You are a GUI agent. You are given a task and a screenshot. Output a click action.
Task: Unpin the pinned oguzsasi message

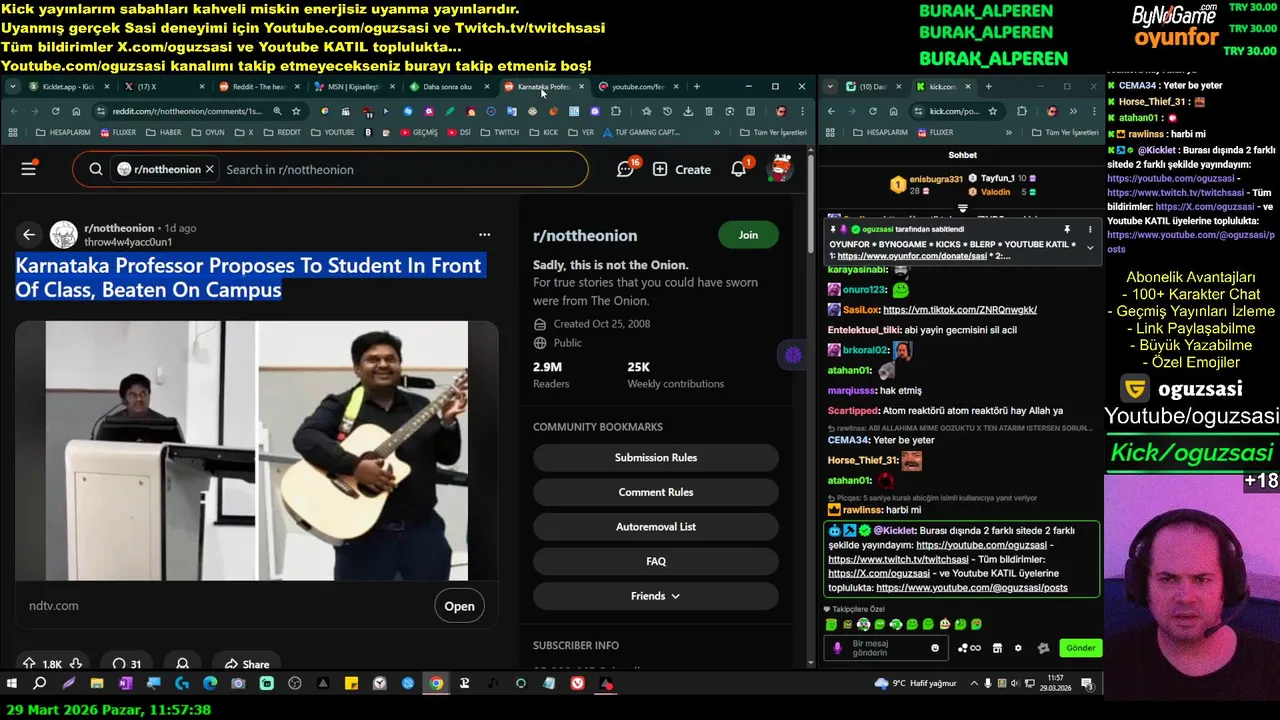coord(1067,230)
